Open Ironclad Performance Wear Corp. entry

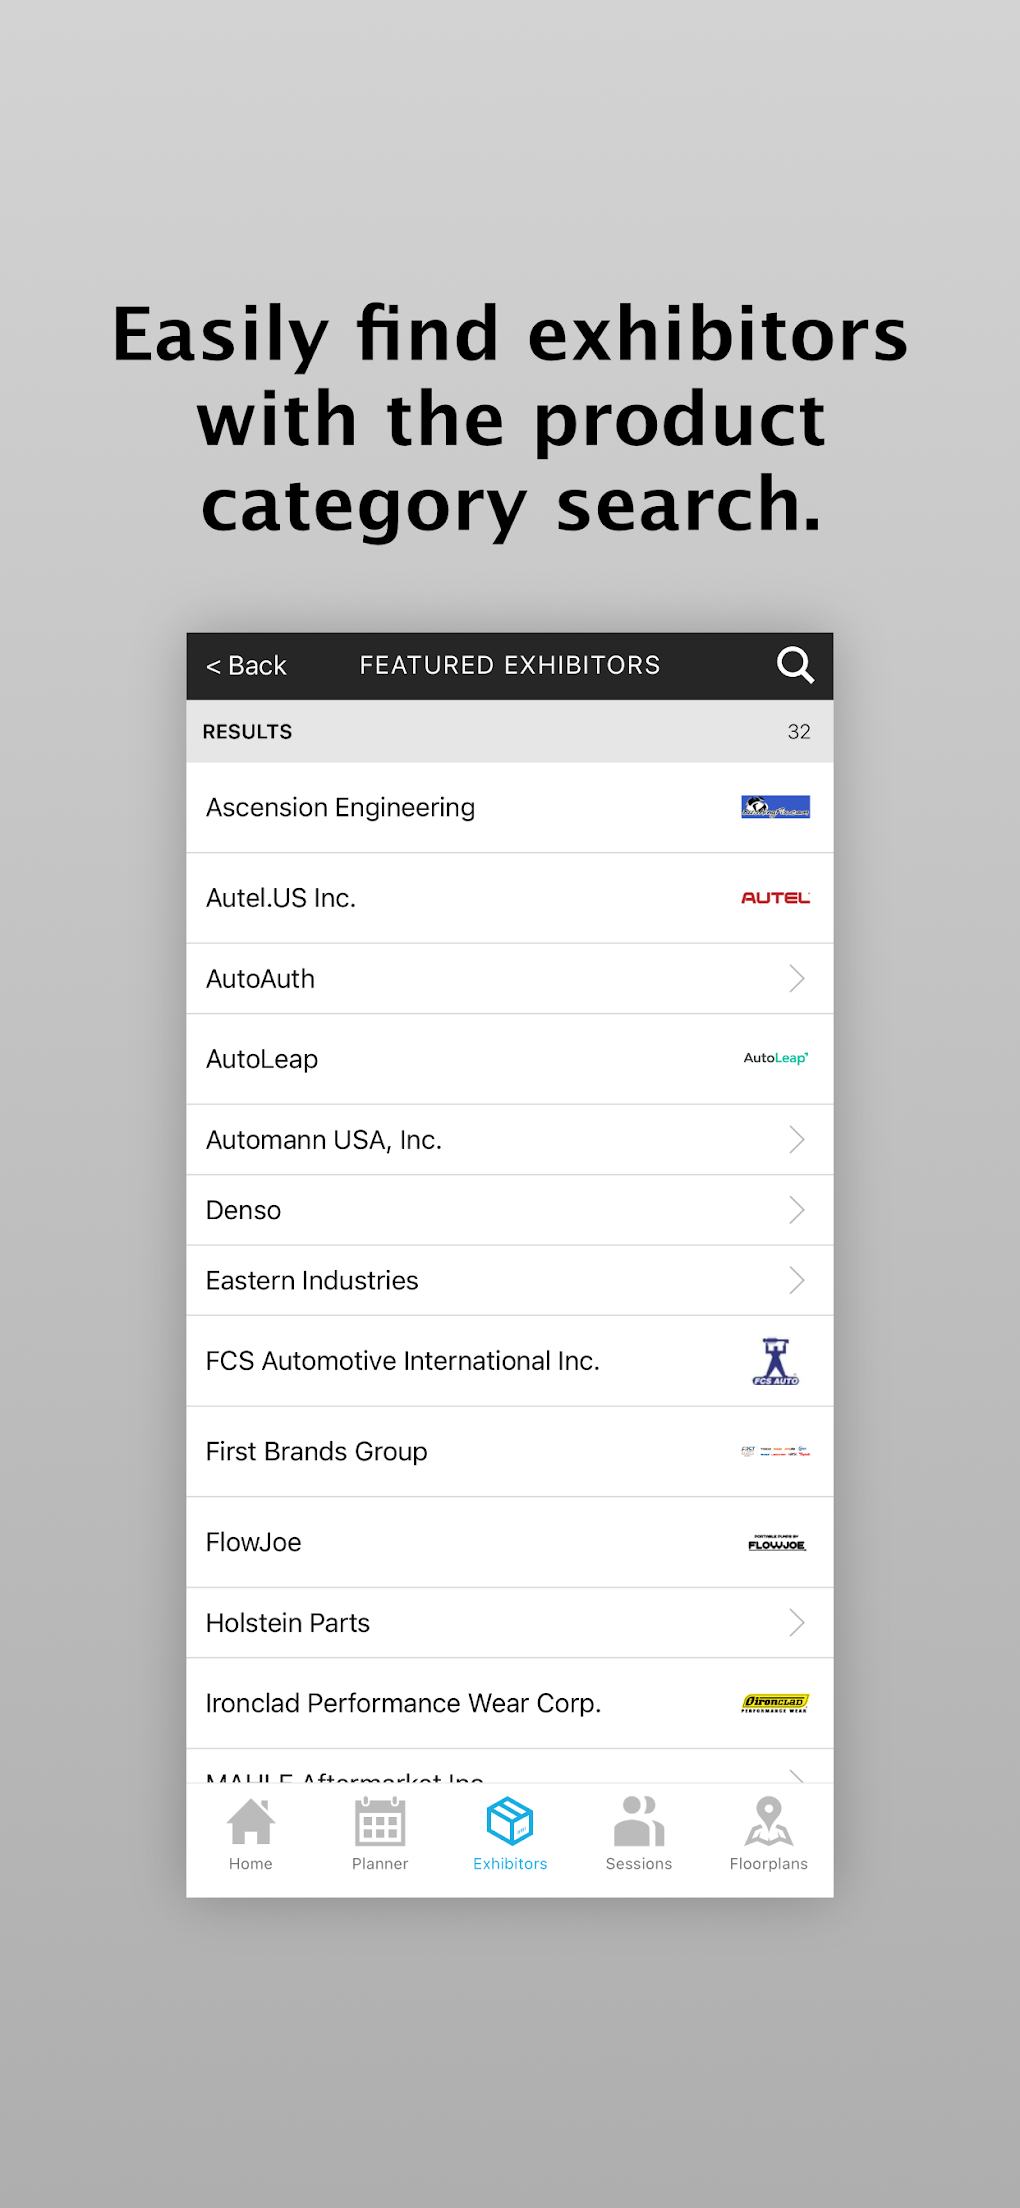click(403, 1703)
